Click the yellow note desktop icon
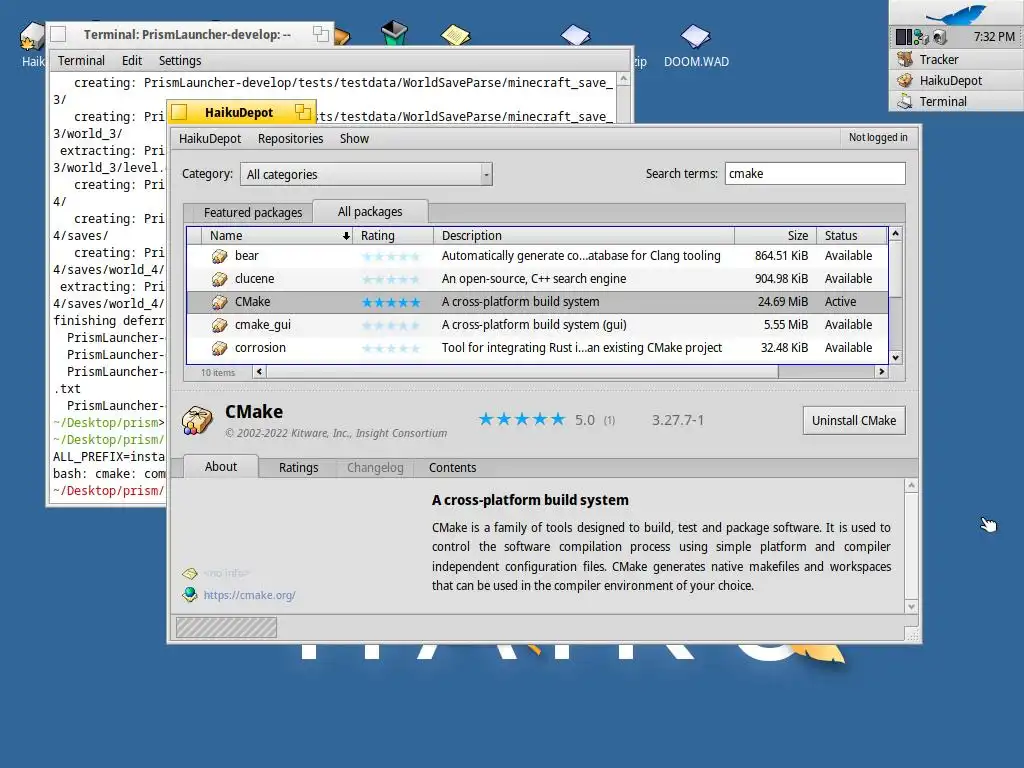The width and height of the screenshot is (1024, 768). pos(455,34)
